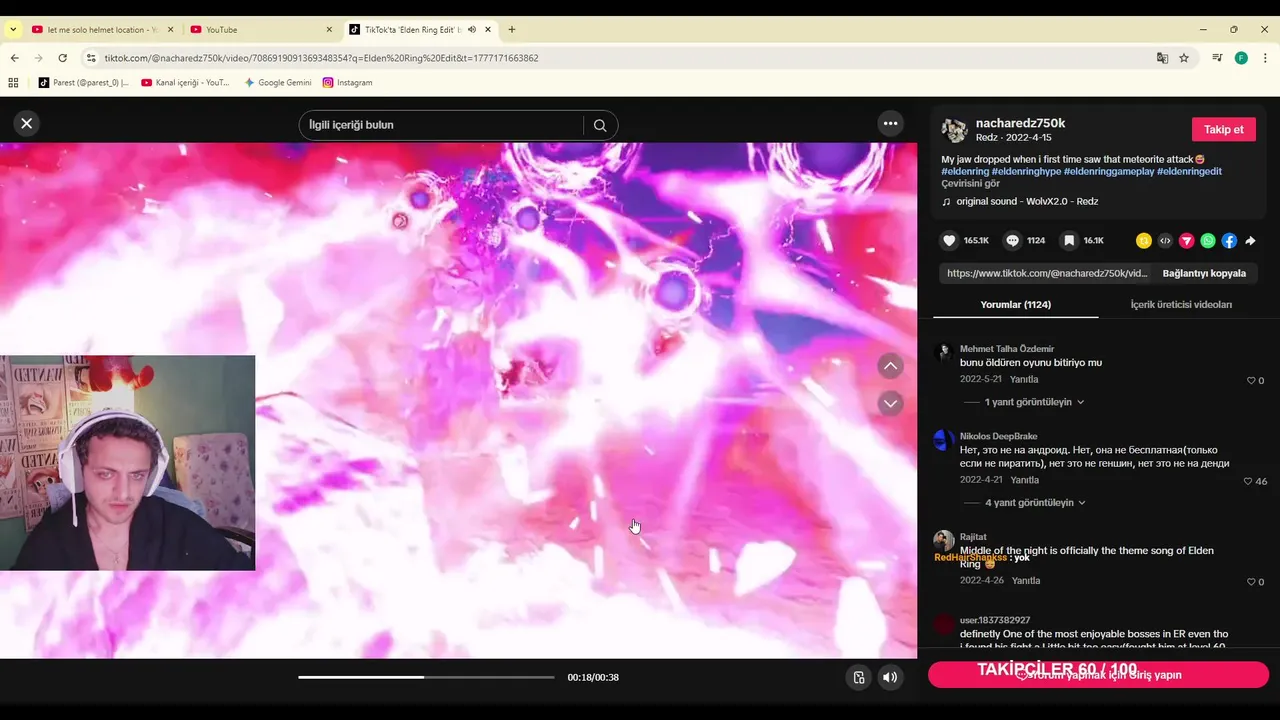
Task: Go back in browser history
Action: point(14,58)
